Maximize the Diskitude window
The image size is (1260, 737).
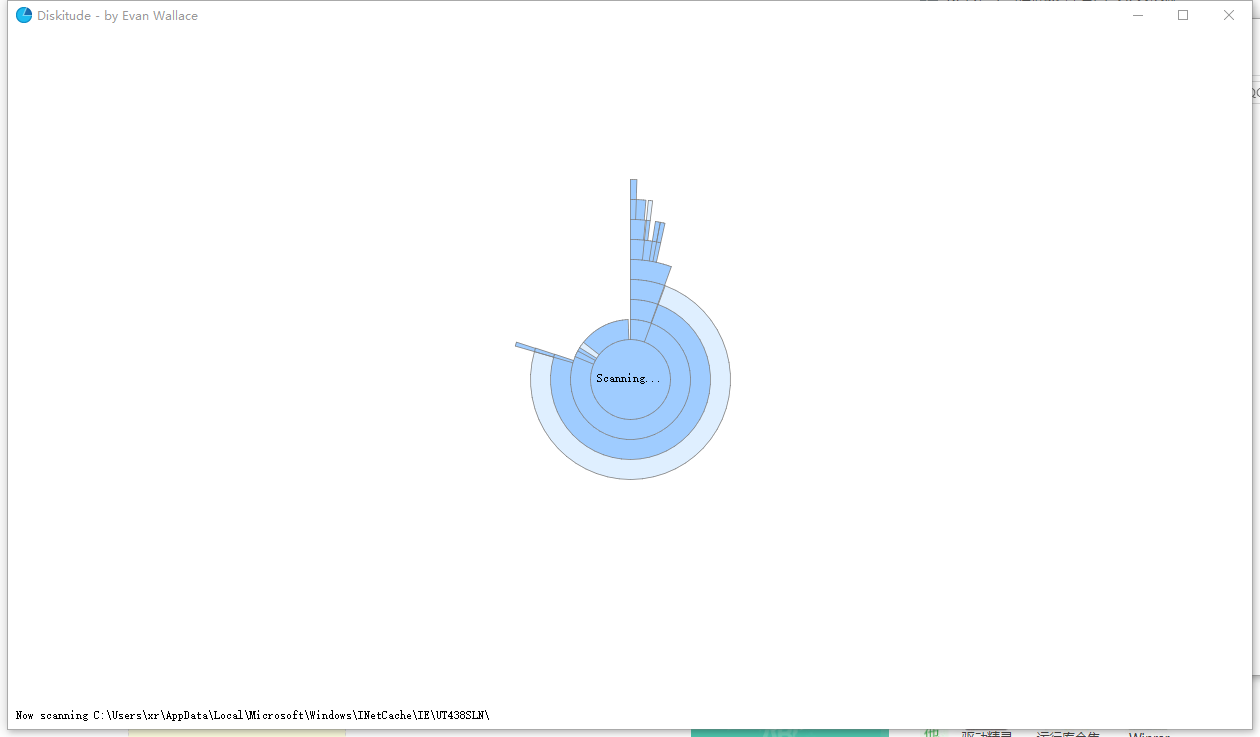(1183, 15)
